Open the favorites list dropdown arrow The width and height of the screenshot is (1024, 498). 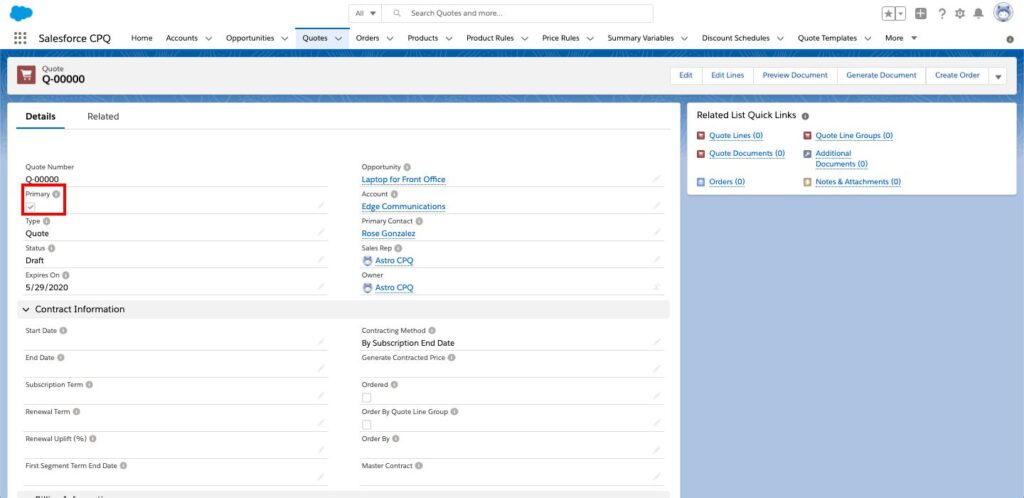click(901, 14)
